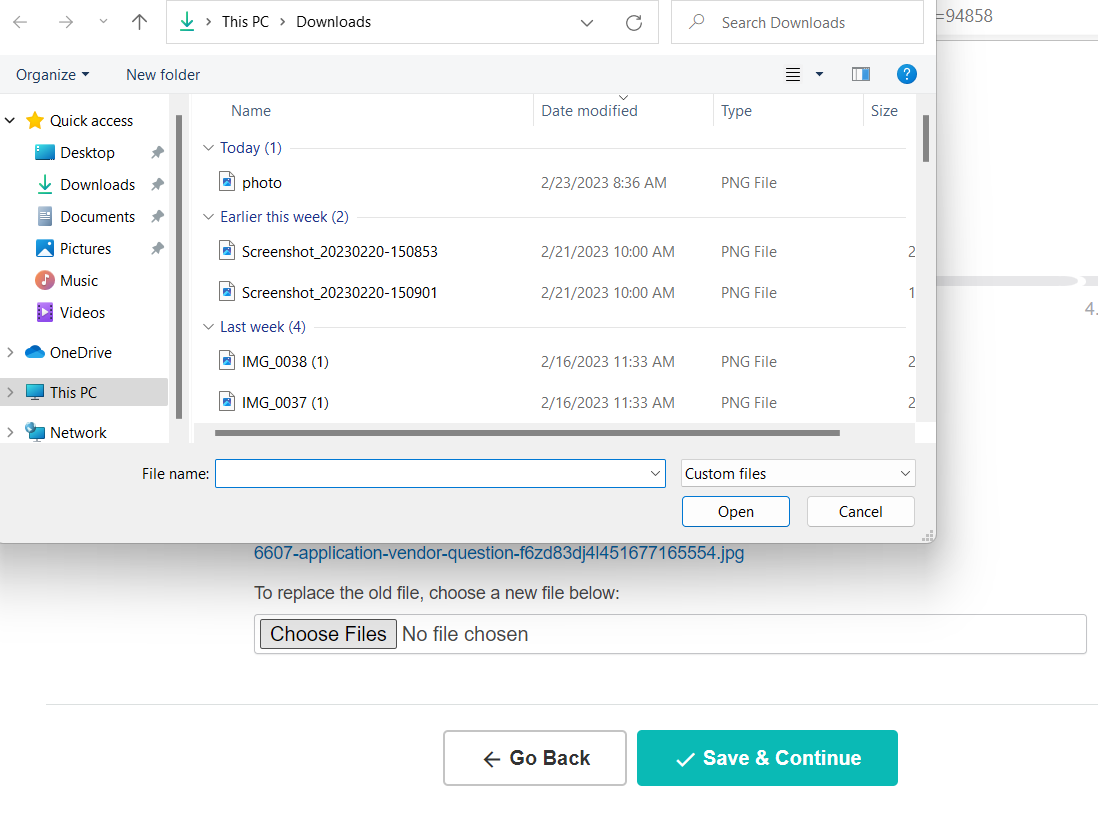Click the file icon of IMG_0038 (1)
The height and width of the screenshot is (813, 1098).
click(x=227, y=361)
